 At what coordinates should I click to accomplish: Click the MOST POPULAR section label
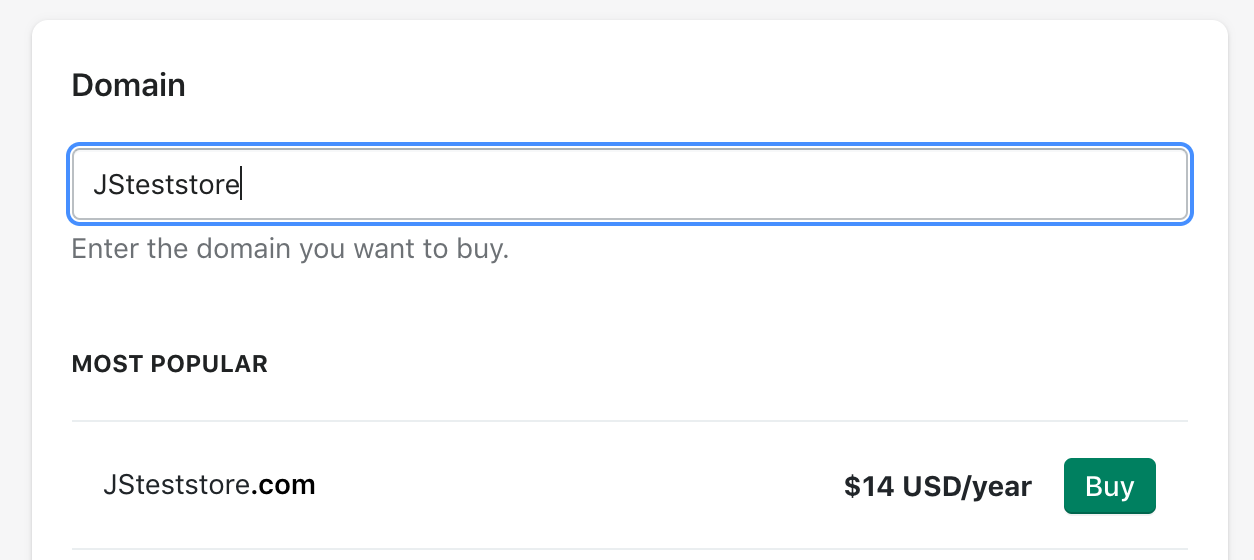169,364
